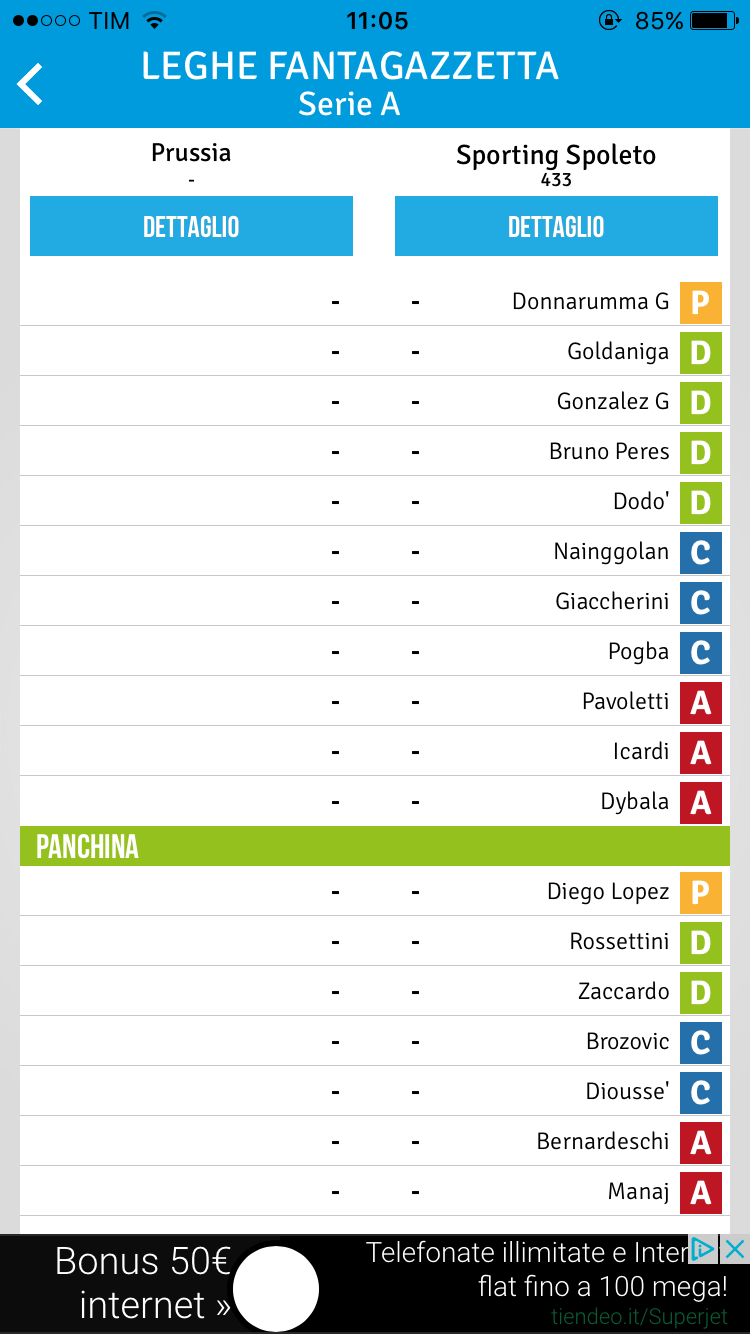Select the Prussia team name
750x1334 pixels.
click(x=191, y=153)
